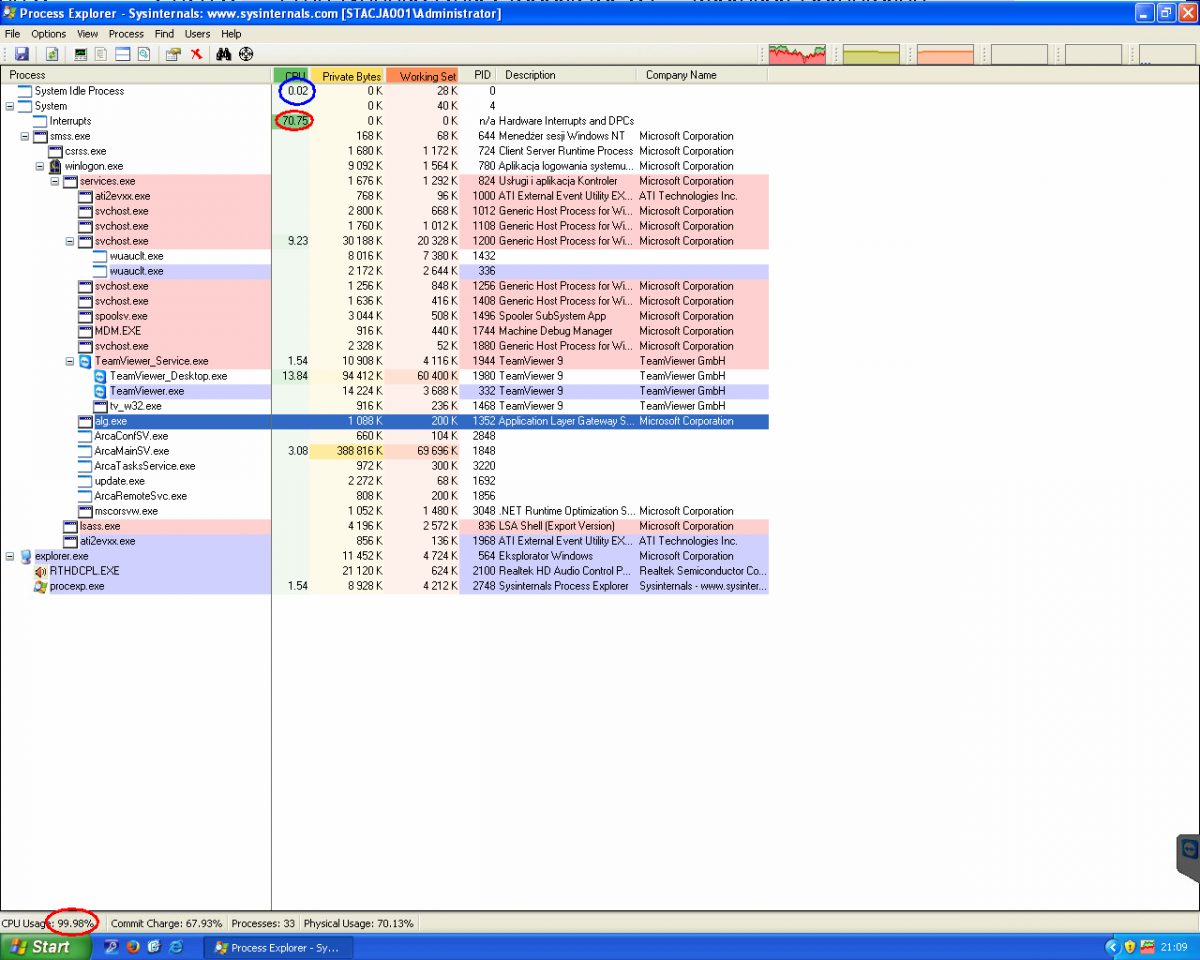
Task: Click the yellow commit history mini graph
Action: 871,54
